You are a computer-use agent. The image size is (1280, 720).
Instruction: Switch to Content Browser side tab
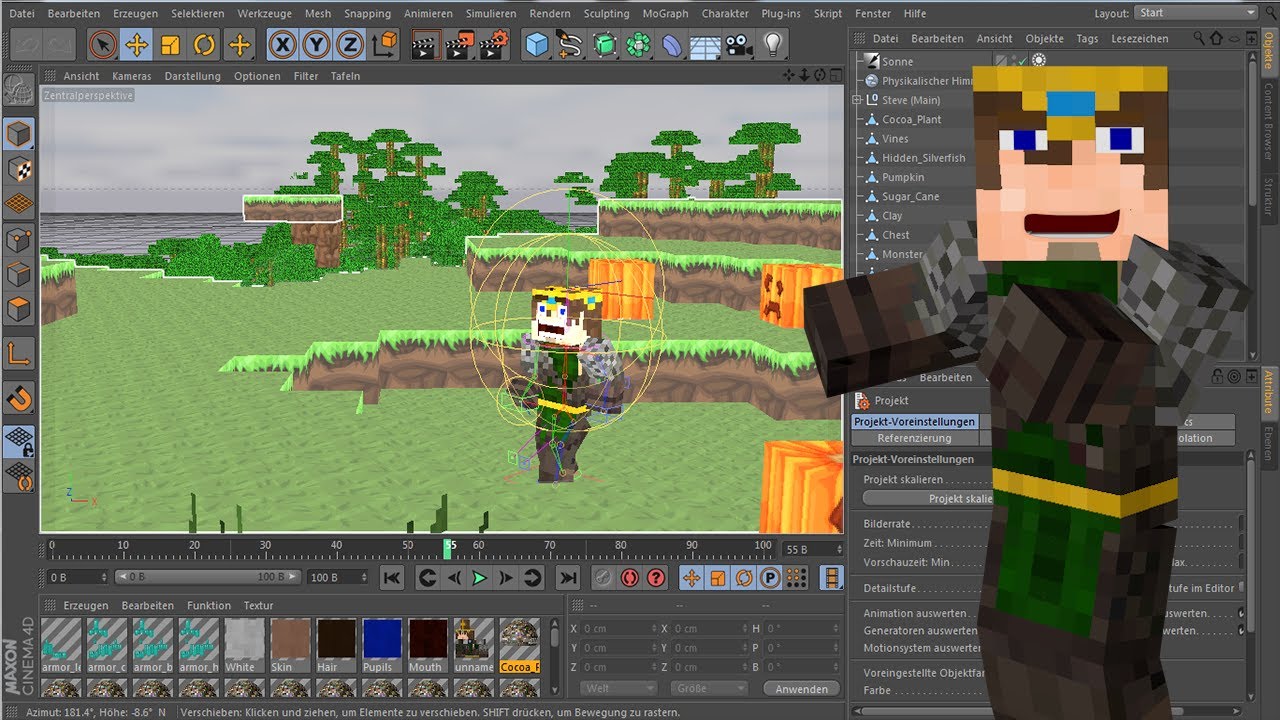click(1269, 122)
